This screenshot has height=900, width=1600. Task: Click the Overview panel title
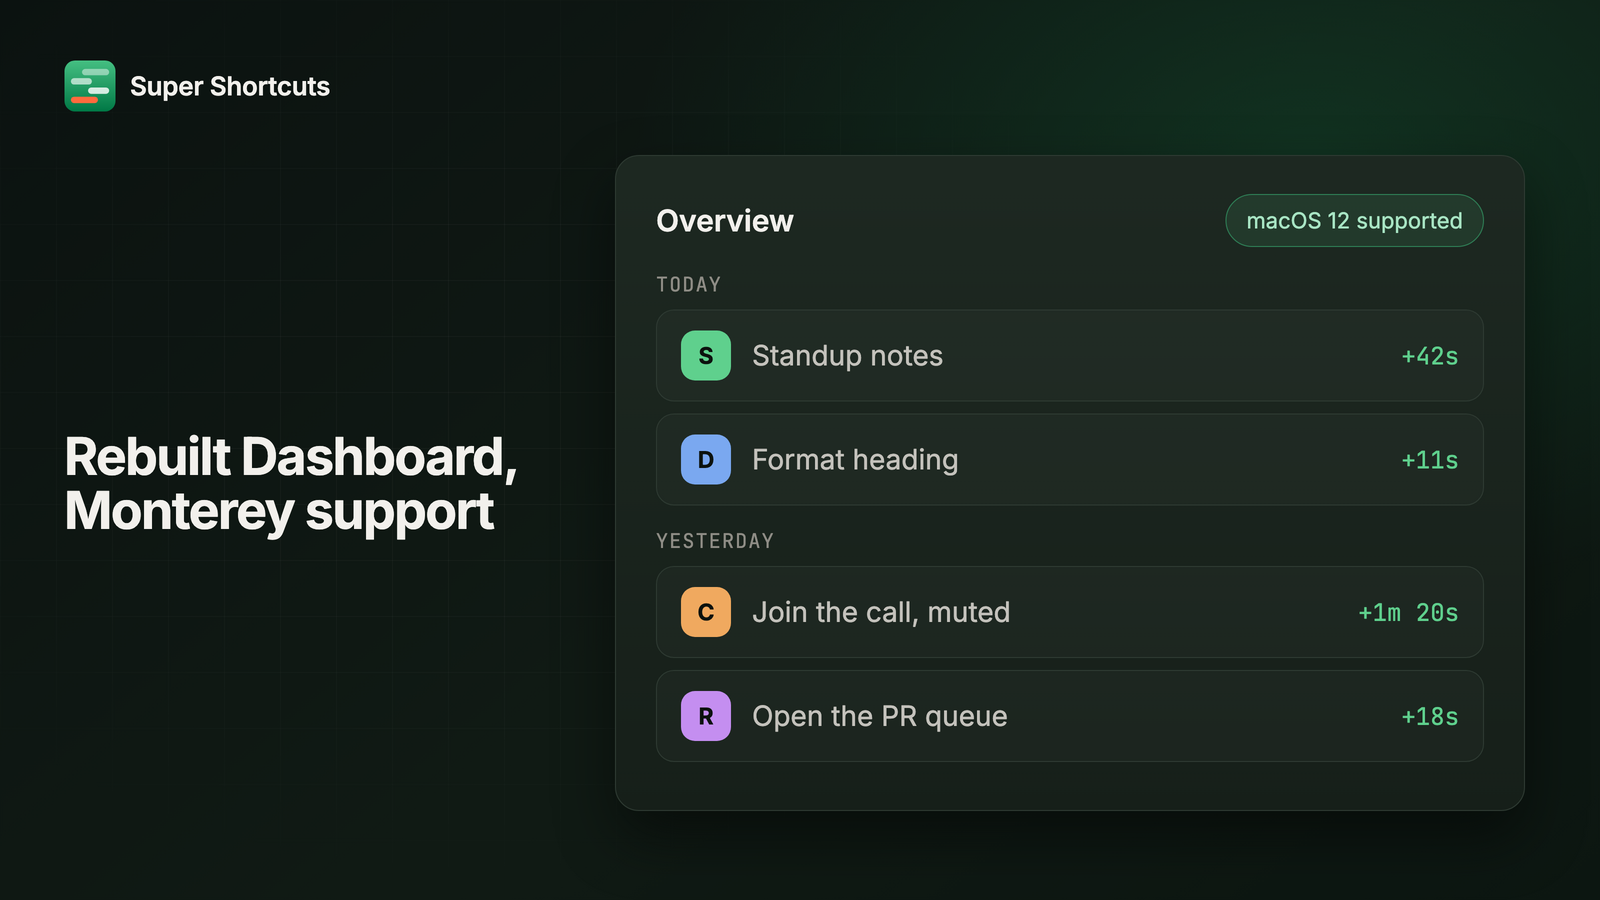(x=725, y=221)
